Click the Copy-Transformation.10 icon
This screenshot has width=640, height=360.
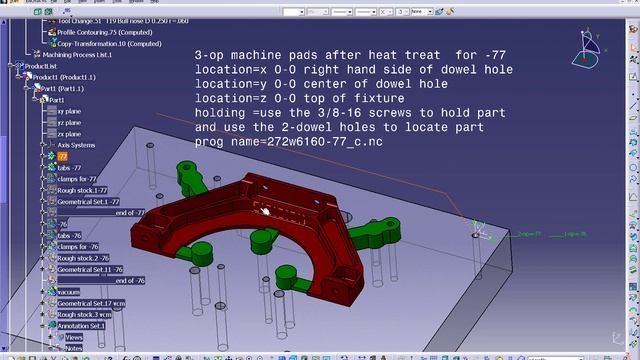click(52, 43)
